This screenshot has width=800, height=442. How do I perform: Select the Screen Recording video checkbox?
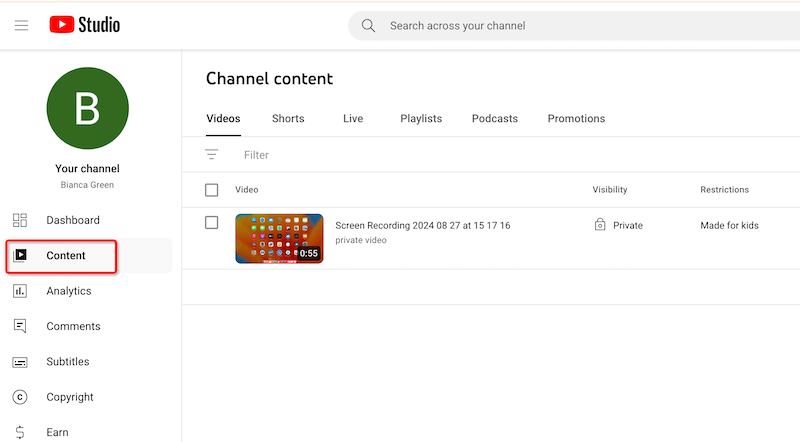211,223
